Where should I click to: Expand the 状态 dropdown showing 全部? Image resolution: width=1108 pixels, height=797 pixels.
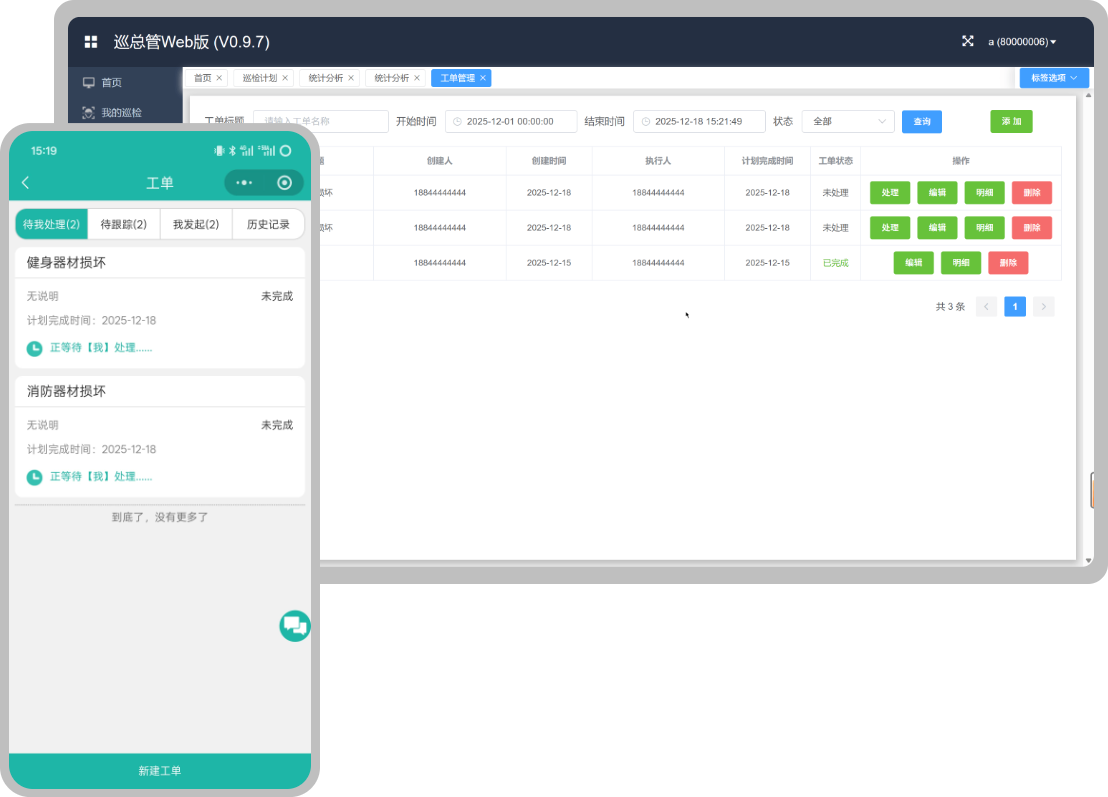tap(847, 121)
